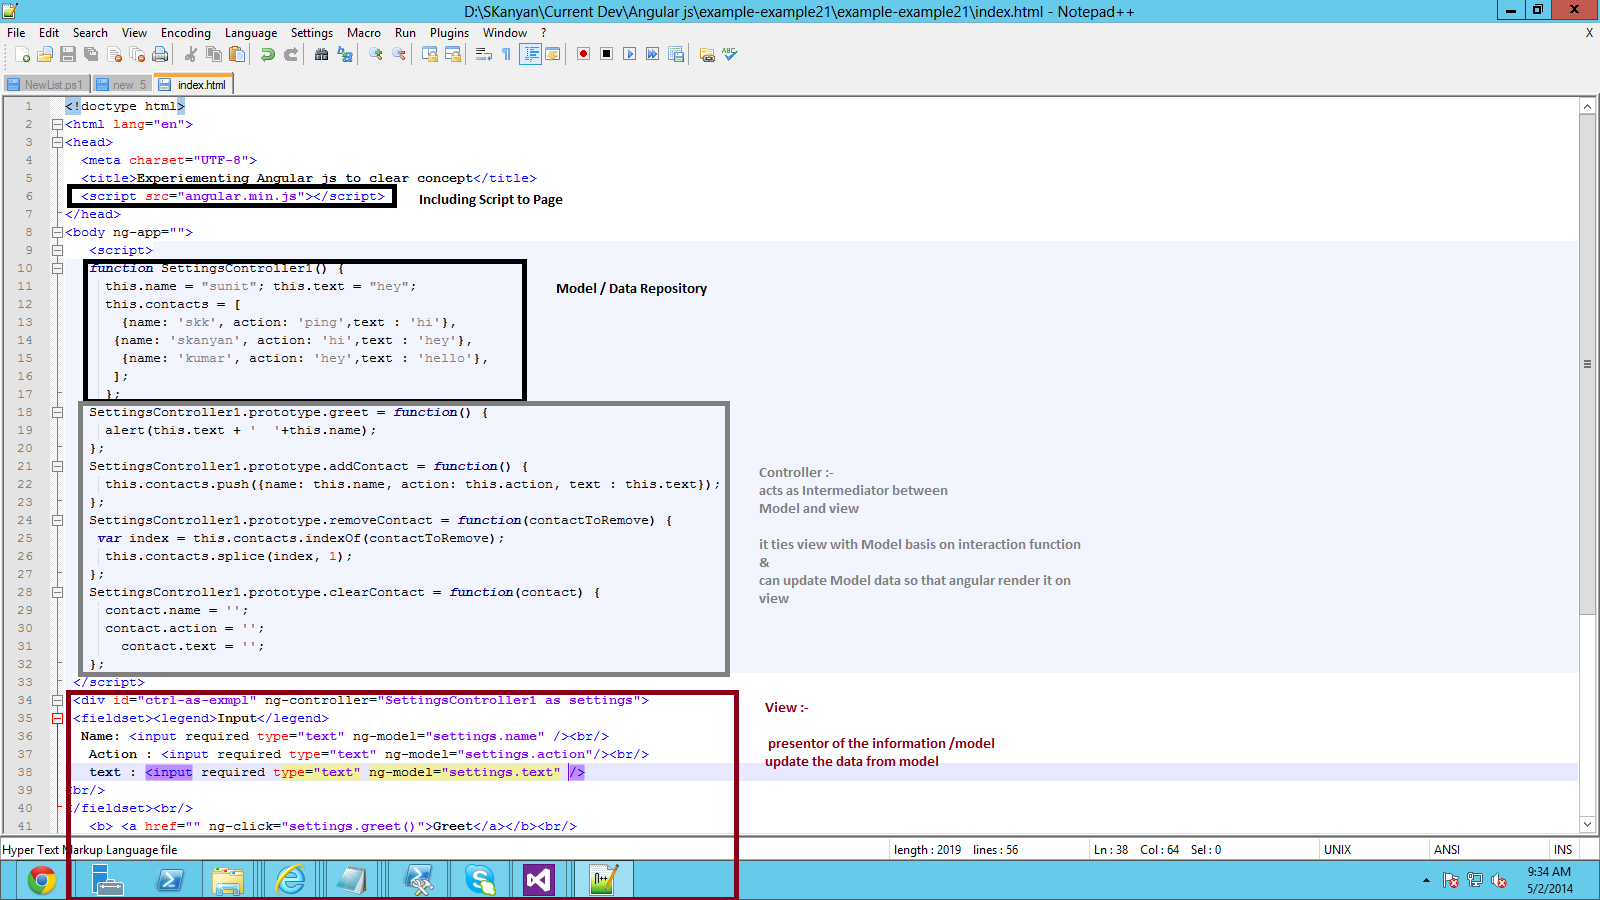1600x900 pixels.
Task: Run macro multiple times icon
Action: coord(653,55)
